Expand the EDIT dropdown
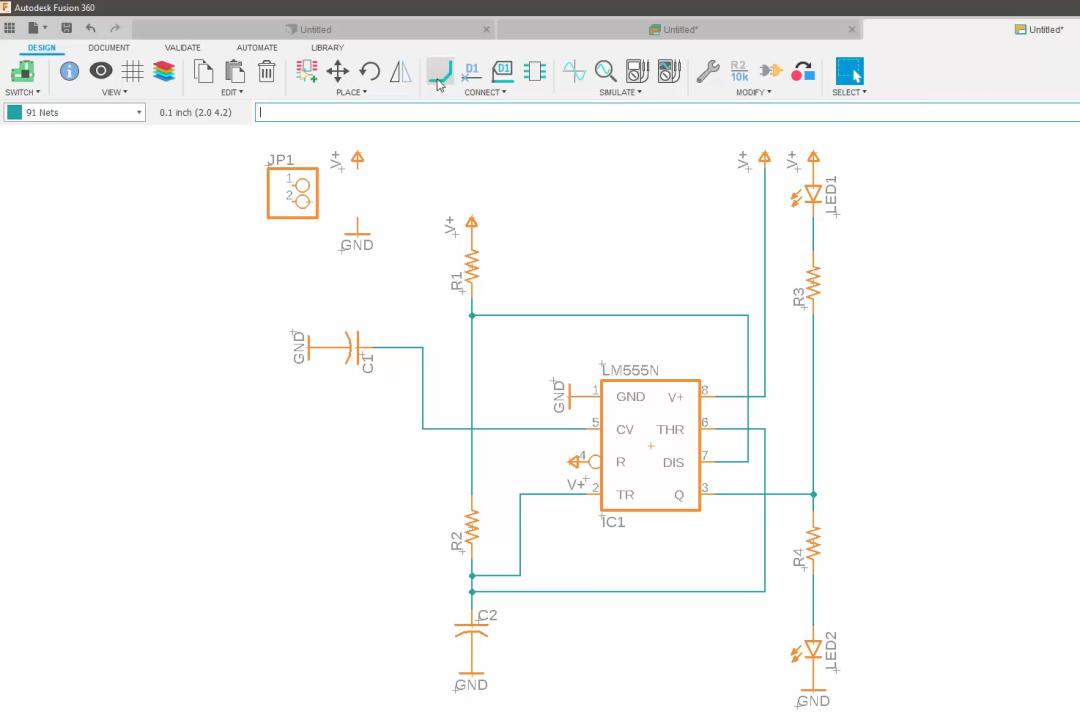Viewport: 1080px width, 728px height. pyautogui.click(x=232, y=92)
